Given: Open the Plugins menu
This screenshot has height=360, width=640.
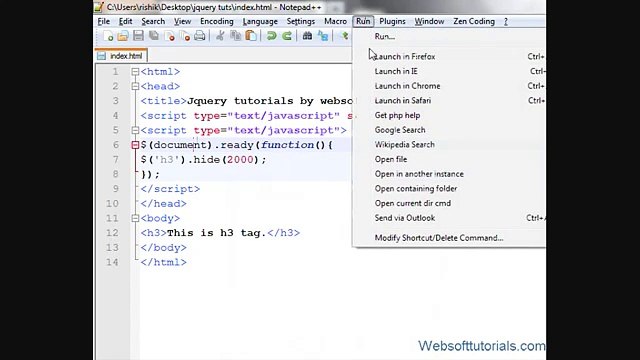Looking at the screenshot, I should click(392, 21).
